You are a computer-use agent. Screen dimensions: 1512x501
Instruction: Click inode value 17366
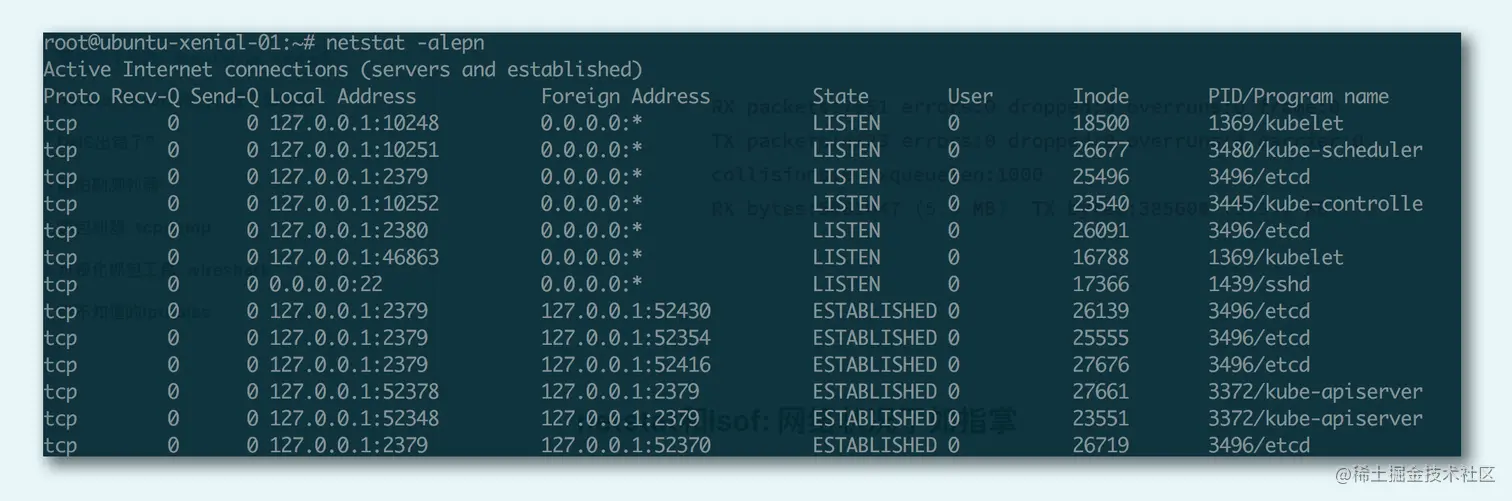click(x=1101, y=285)
